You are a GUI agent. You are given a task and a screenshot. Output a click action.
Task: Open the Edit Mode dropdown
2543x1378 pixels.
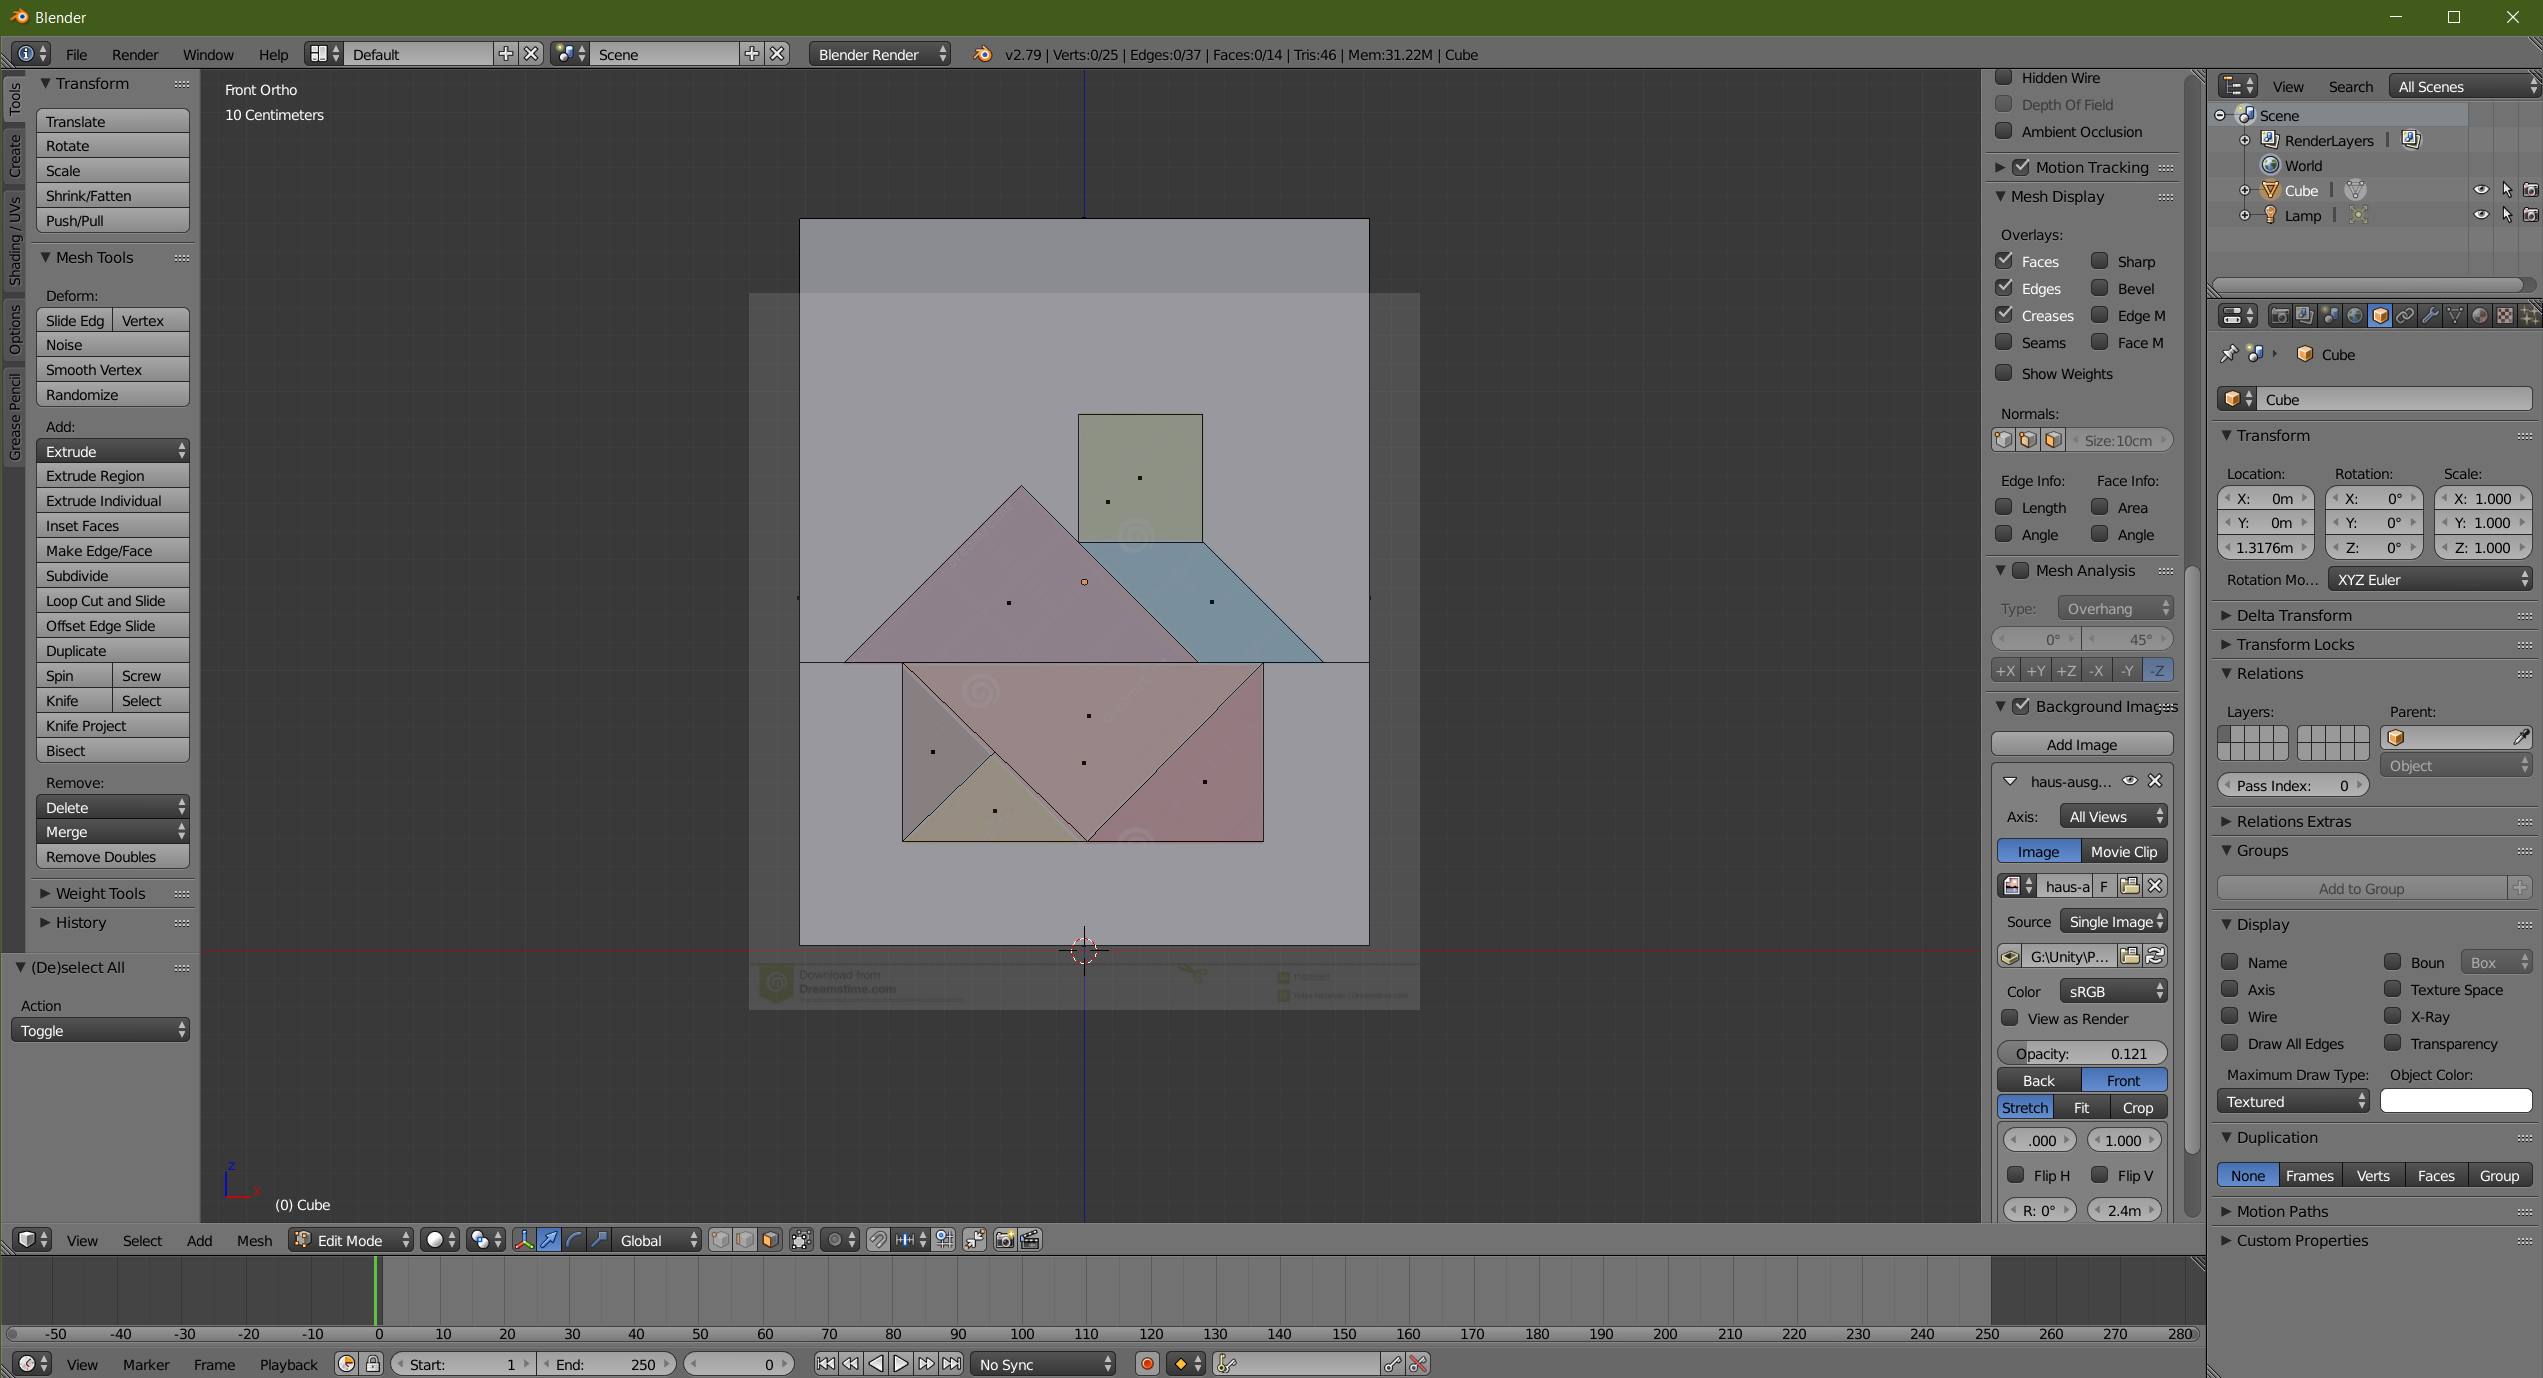[x=351, y=1240]
